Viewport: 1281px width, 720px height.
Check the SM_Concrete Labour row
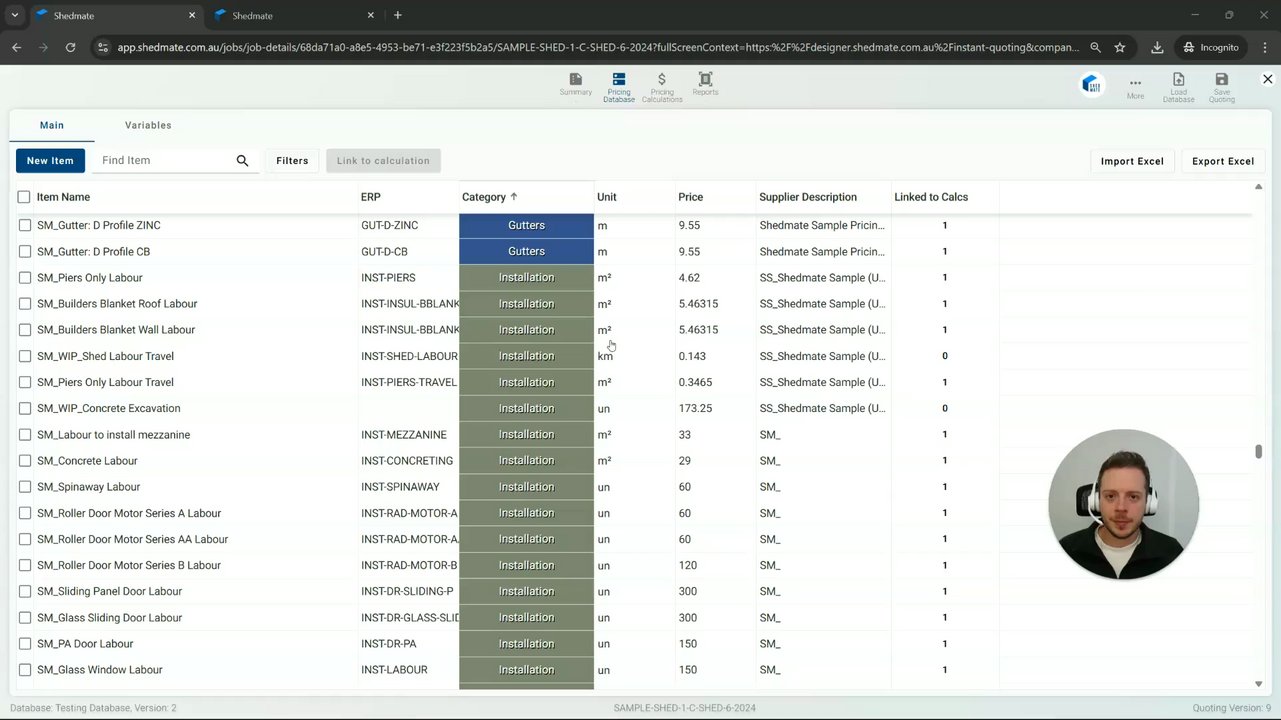click(x=25, y=461)
